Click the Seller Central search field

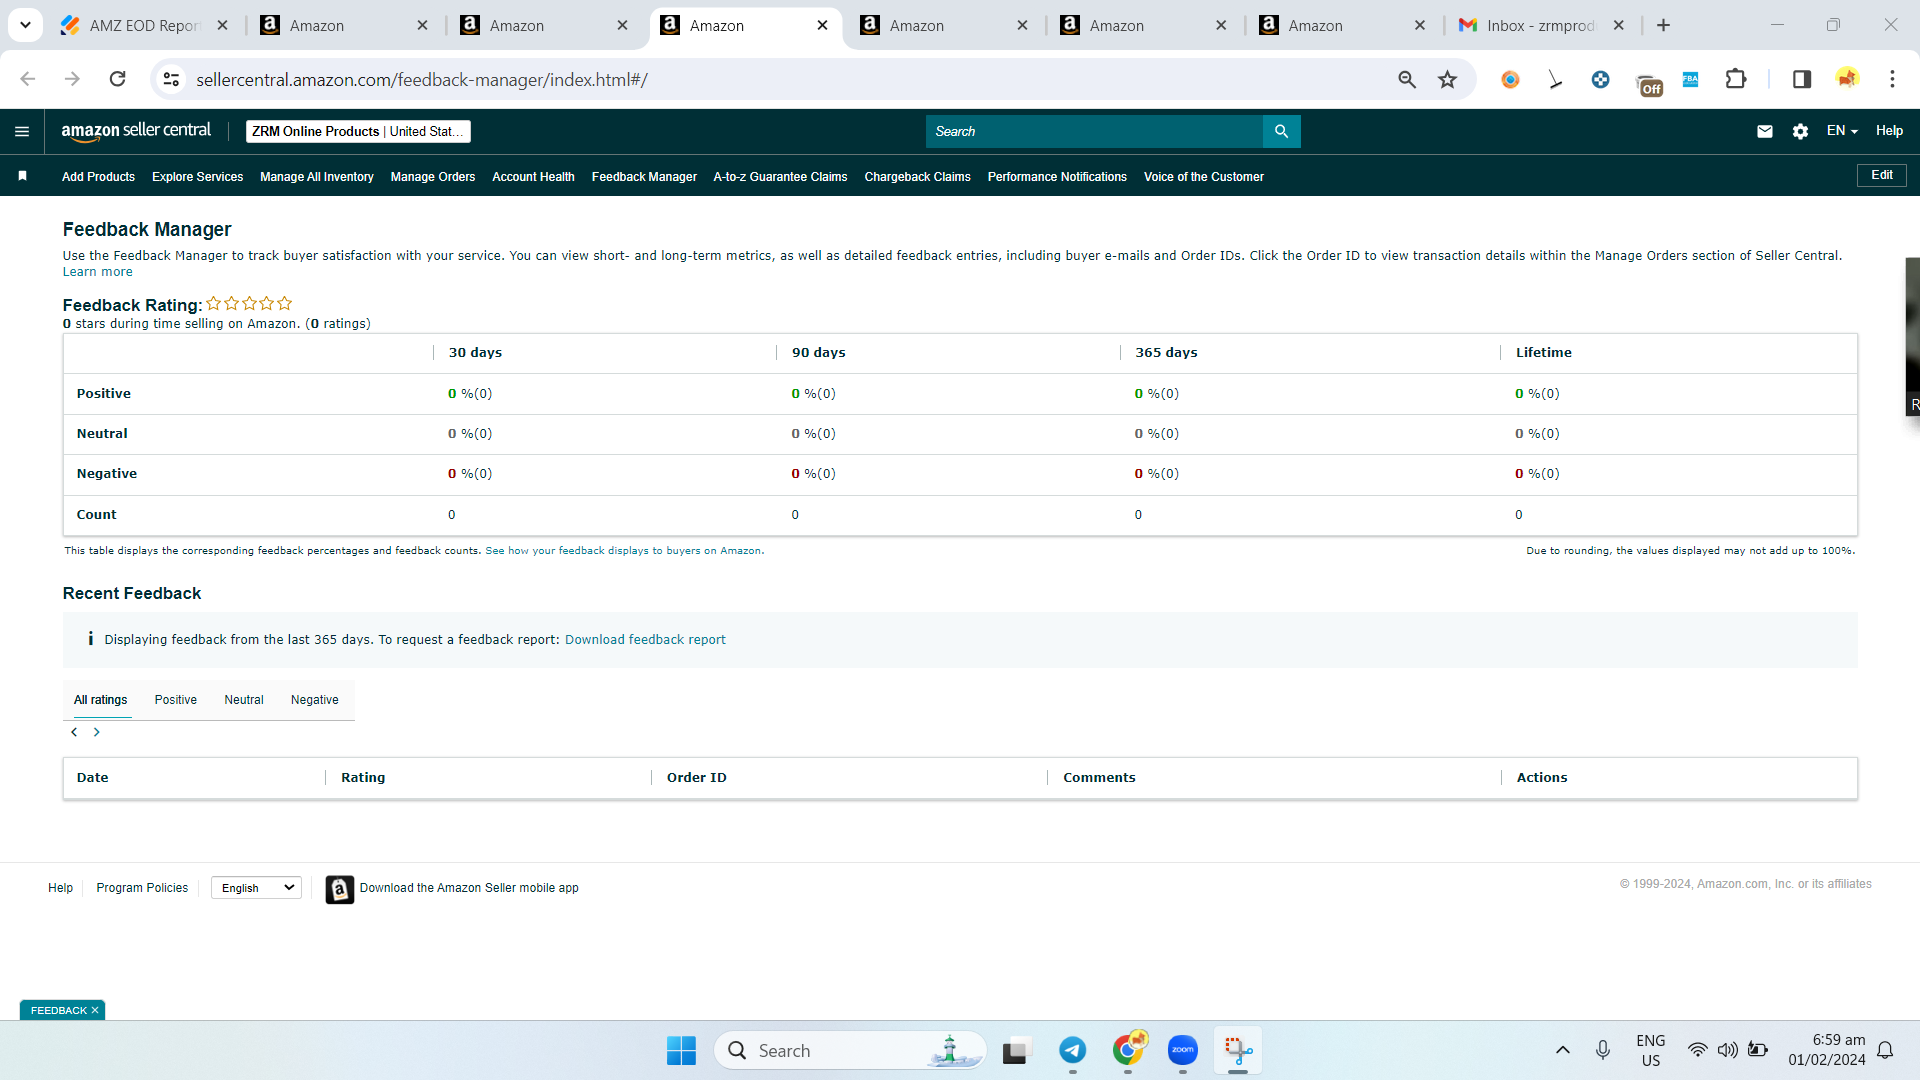point(1094,131)
